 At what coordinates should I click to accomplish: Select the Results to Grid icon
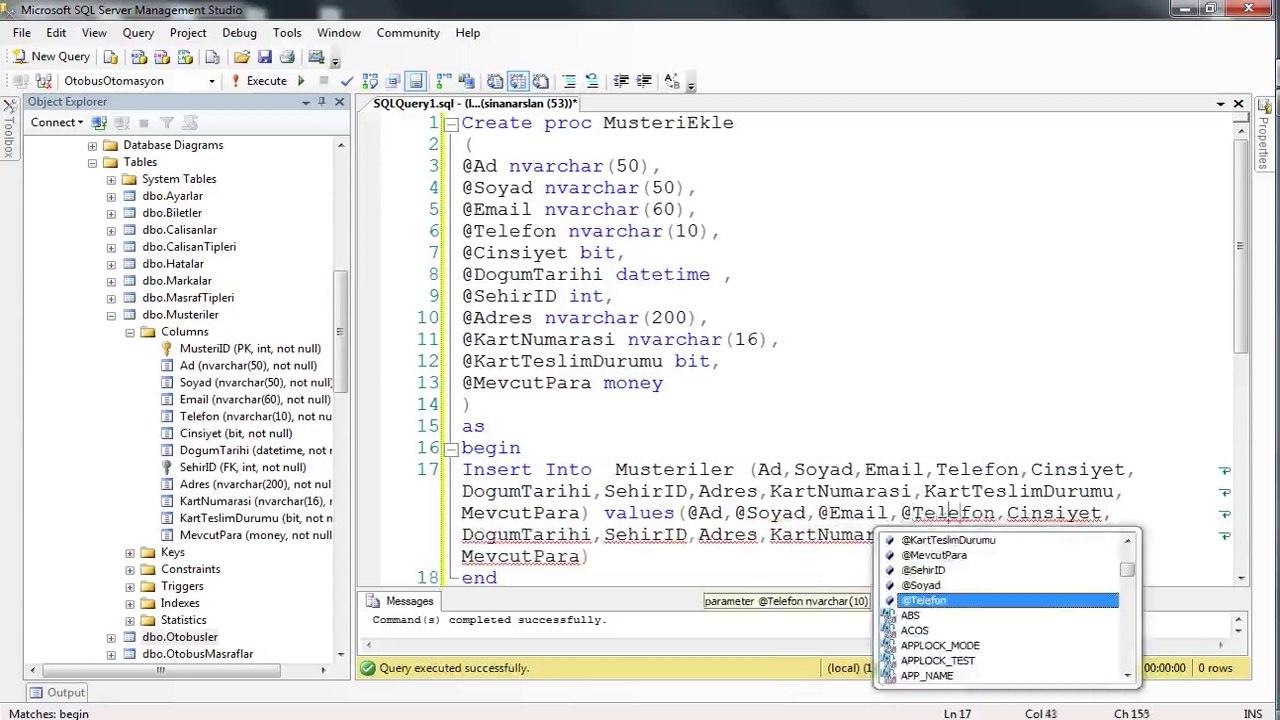pyautogui.click(x=518, y=81)
